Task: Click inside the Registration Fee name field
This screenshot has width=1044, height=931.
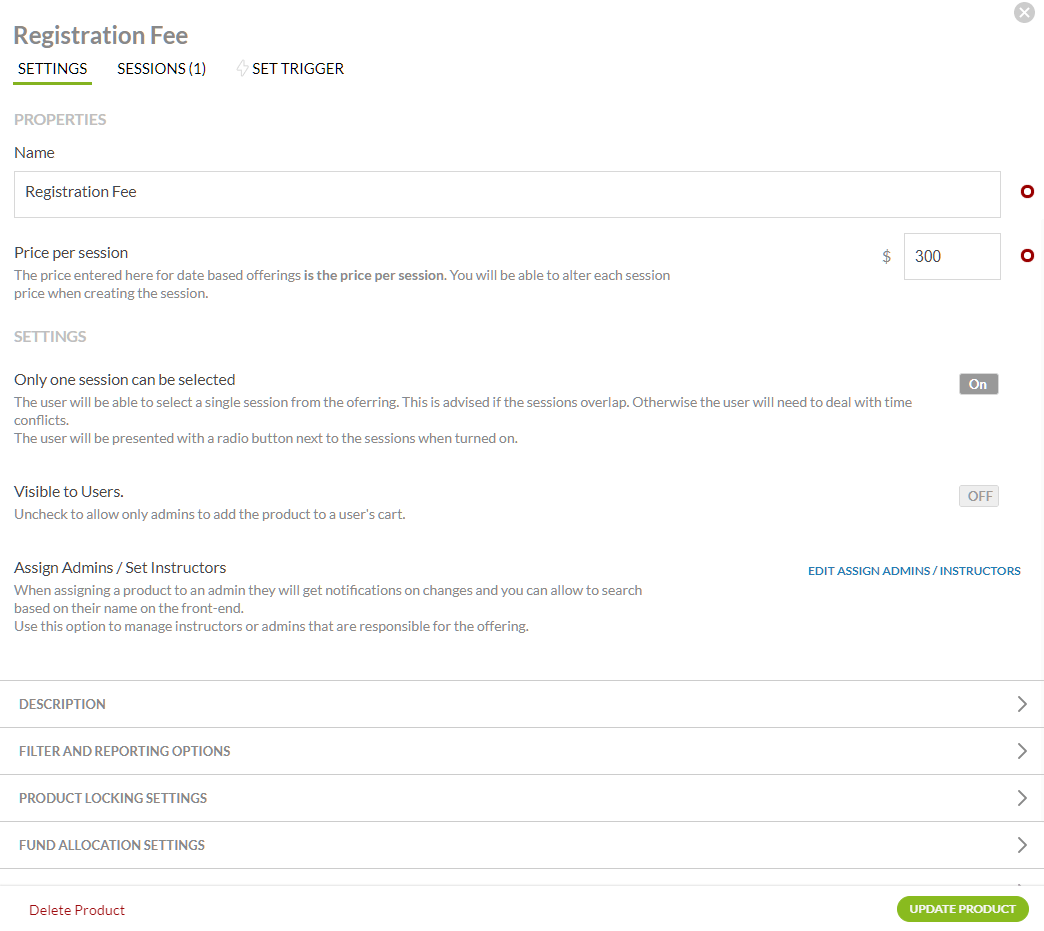Action: [507, 193]
